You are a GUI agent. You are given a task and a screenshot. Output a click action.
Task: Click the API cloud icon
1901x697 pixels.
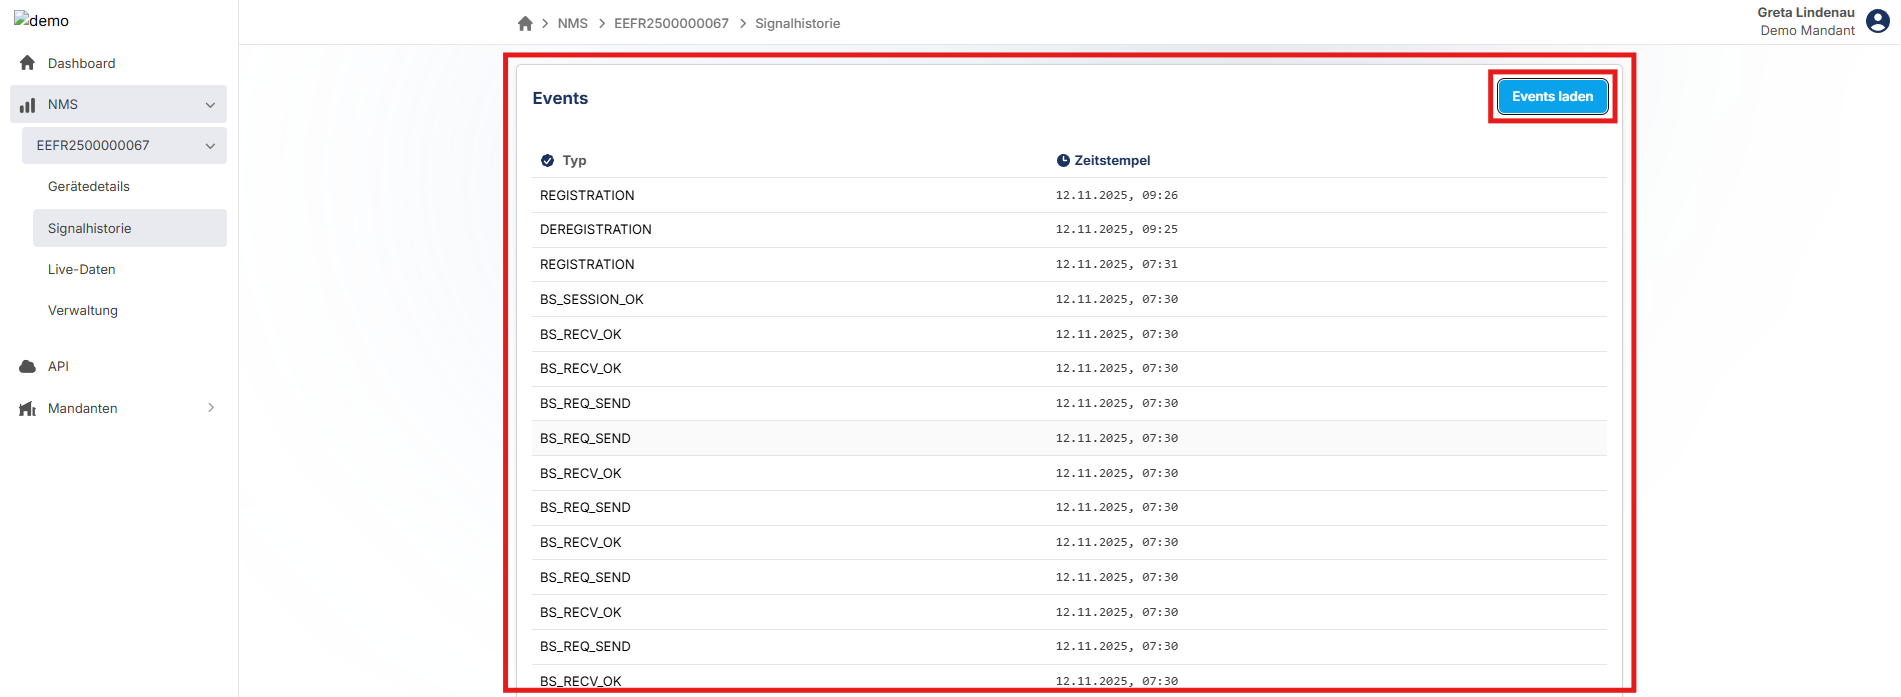click(28, 366)
